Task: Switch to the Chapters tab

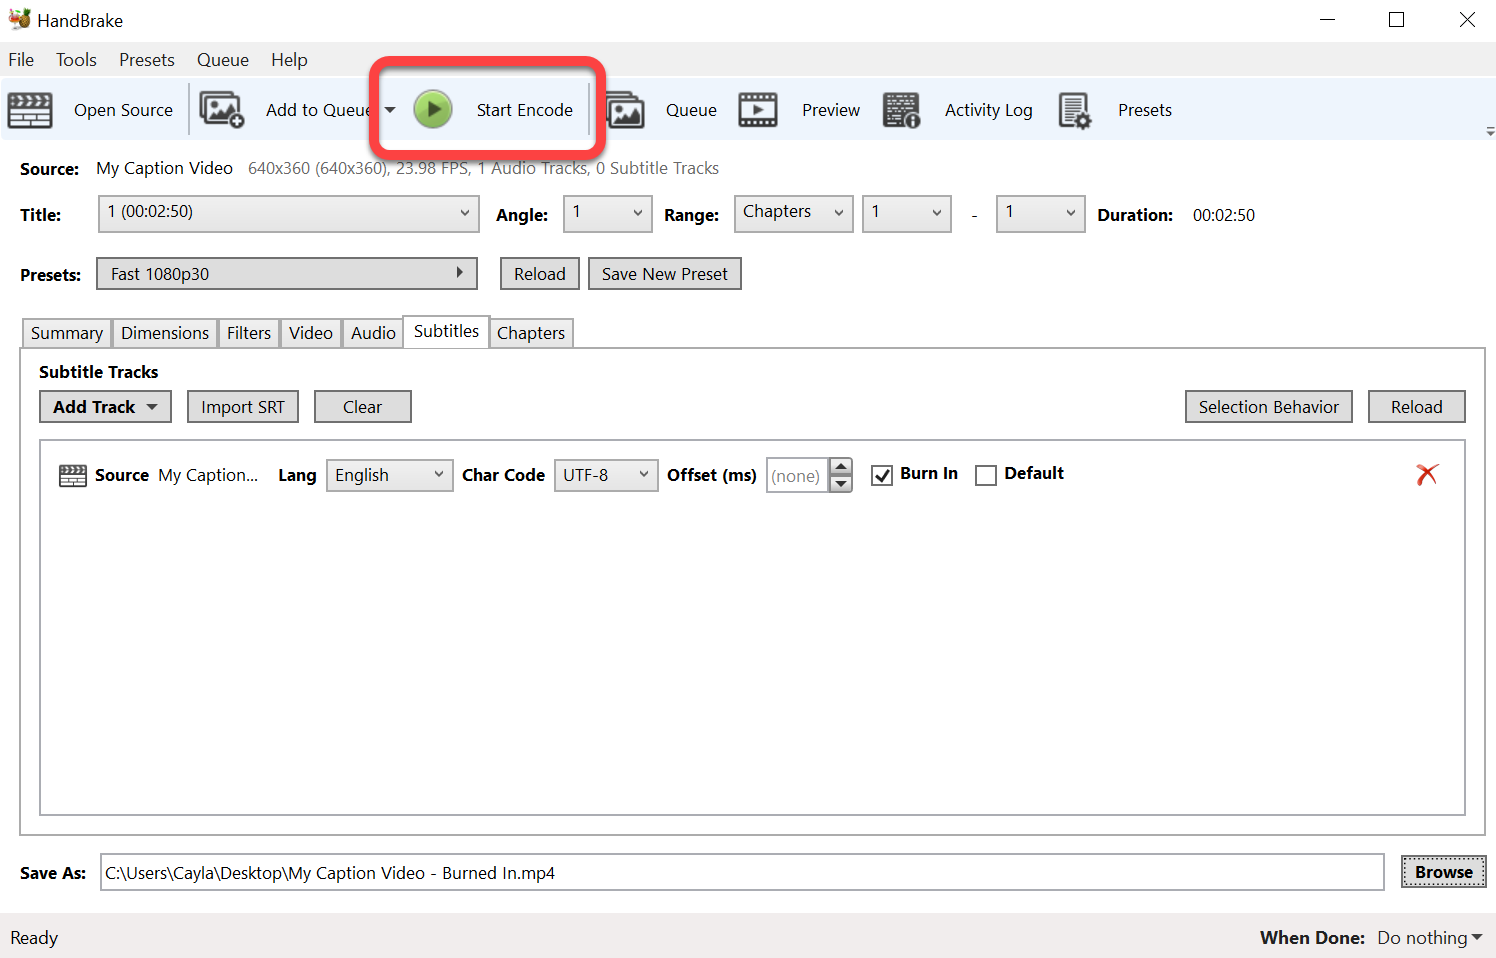Action: pyautogui.click(x=531, y=333)
